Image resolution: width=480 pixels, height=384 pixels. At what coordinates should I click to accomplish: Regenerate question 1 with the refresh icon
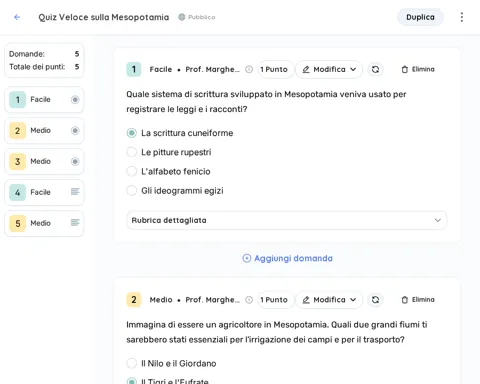click(x=375, y=69)
